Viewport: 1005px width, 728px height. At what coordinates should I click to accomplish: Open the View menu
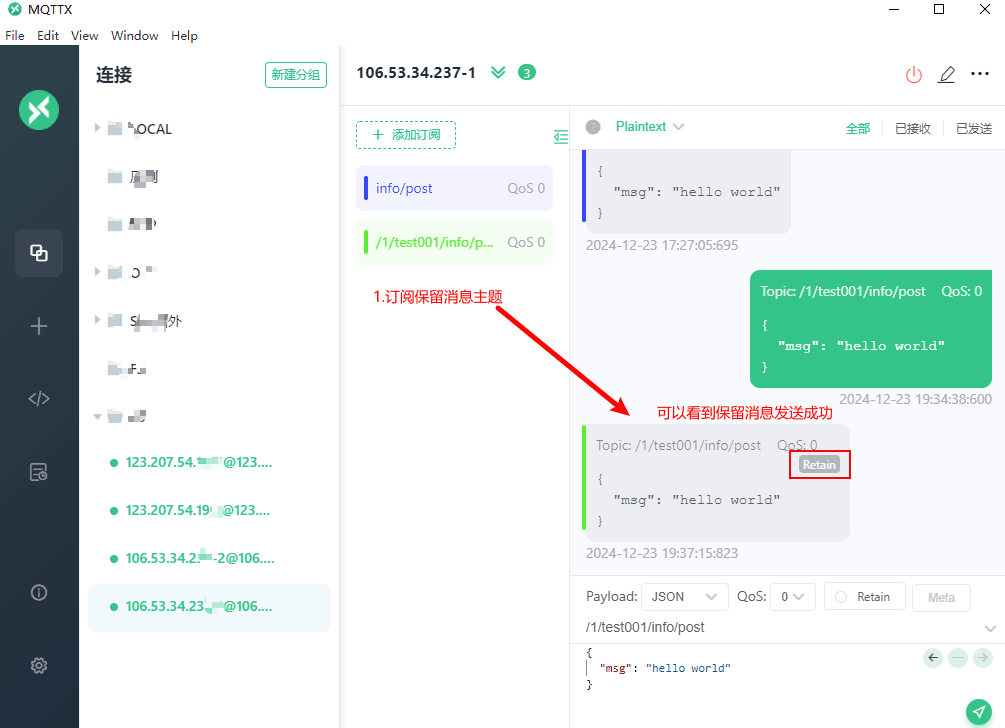coord(85,35)
